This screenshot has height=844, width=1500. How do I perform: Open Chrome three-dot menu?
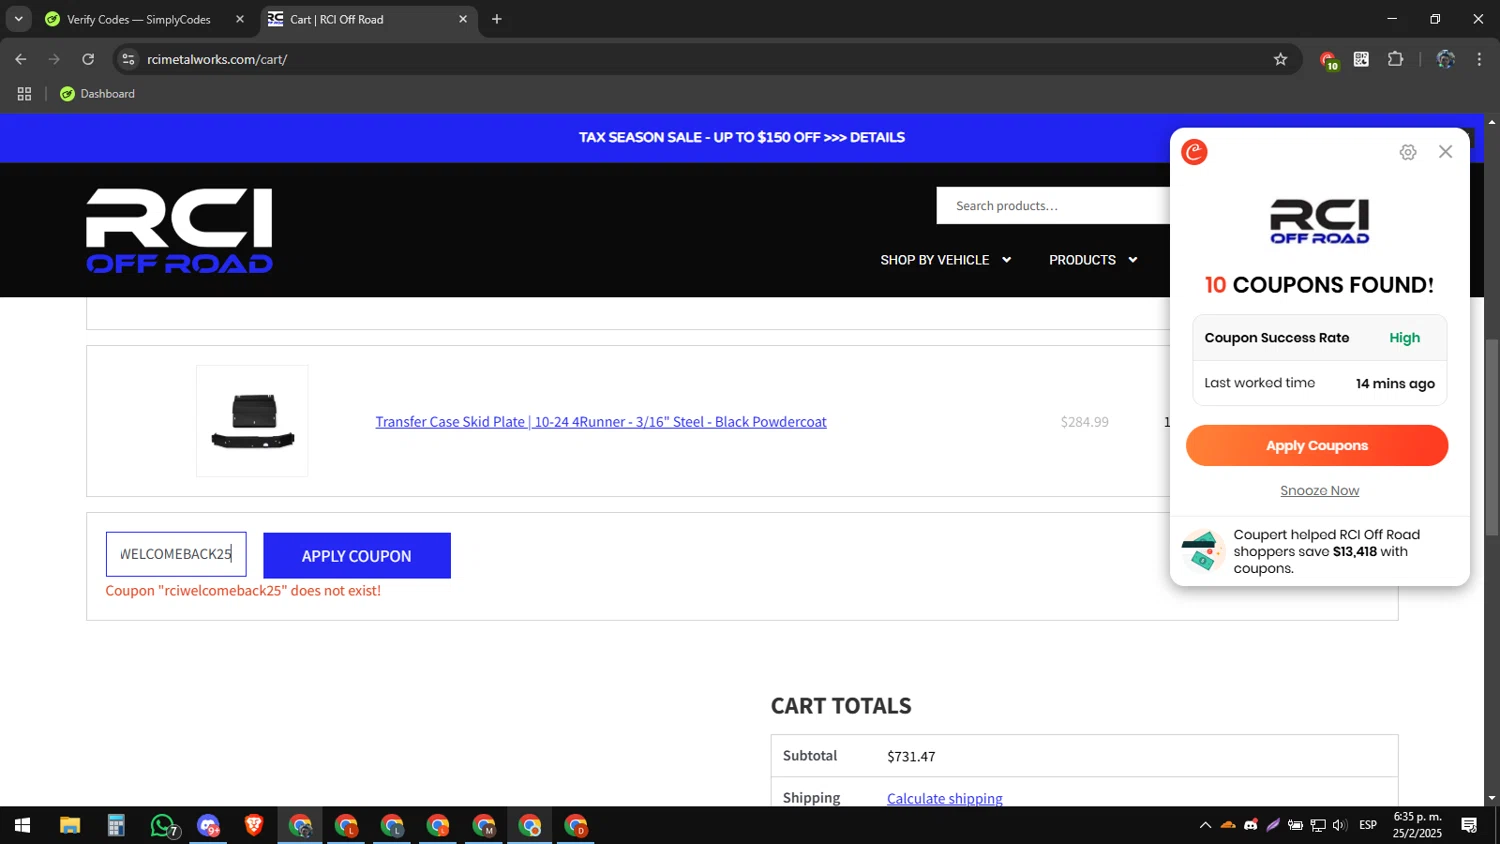click(1479, 59)
